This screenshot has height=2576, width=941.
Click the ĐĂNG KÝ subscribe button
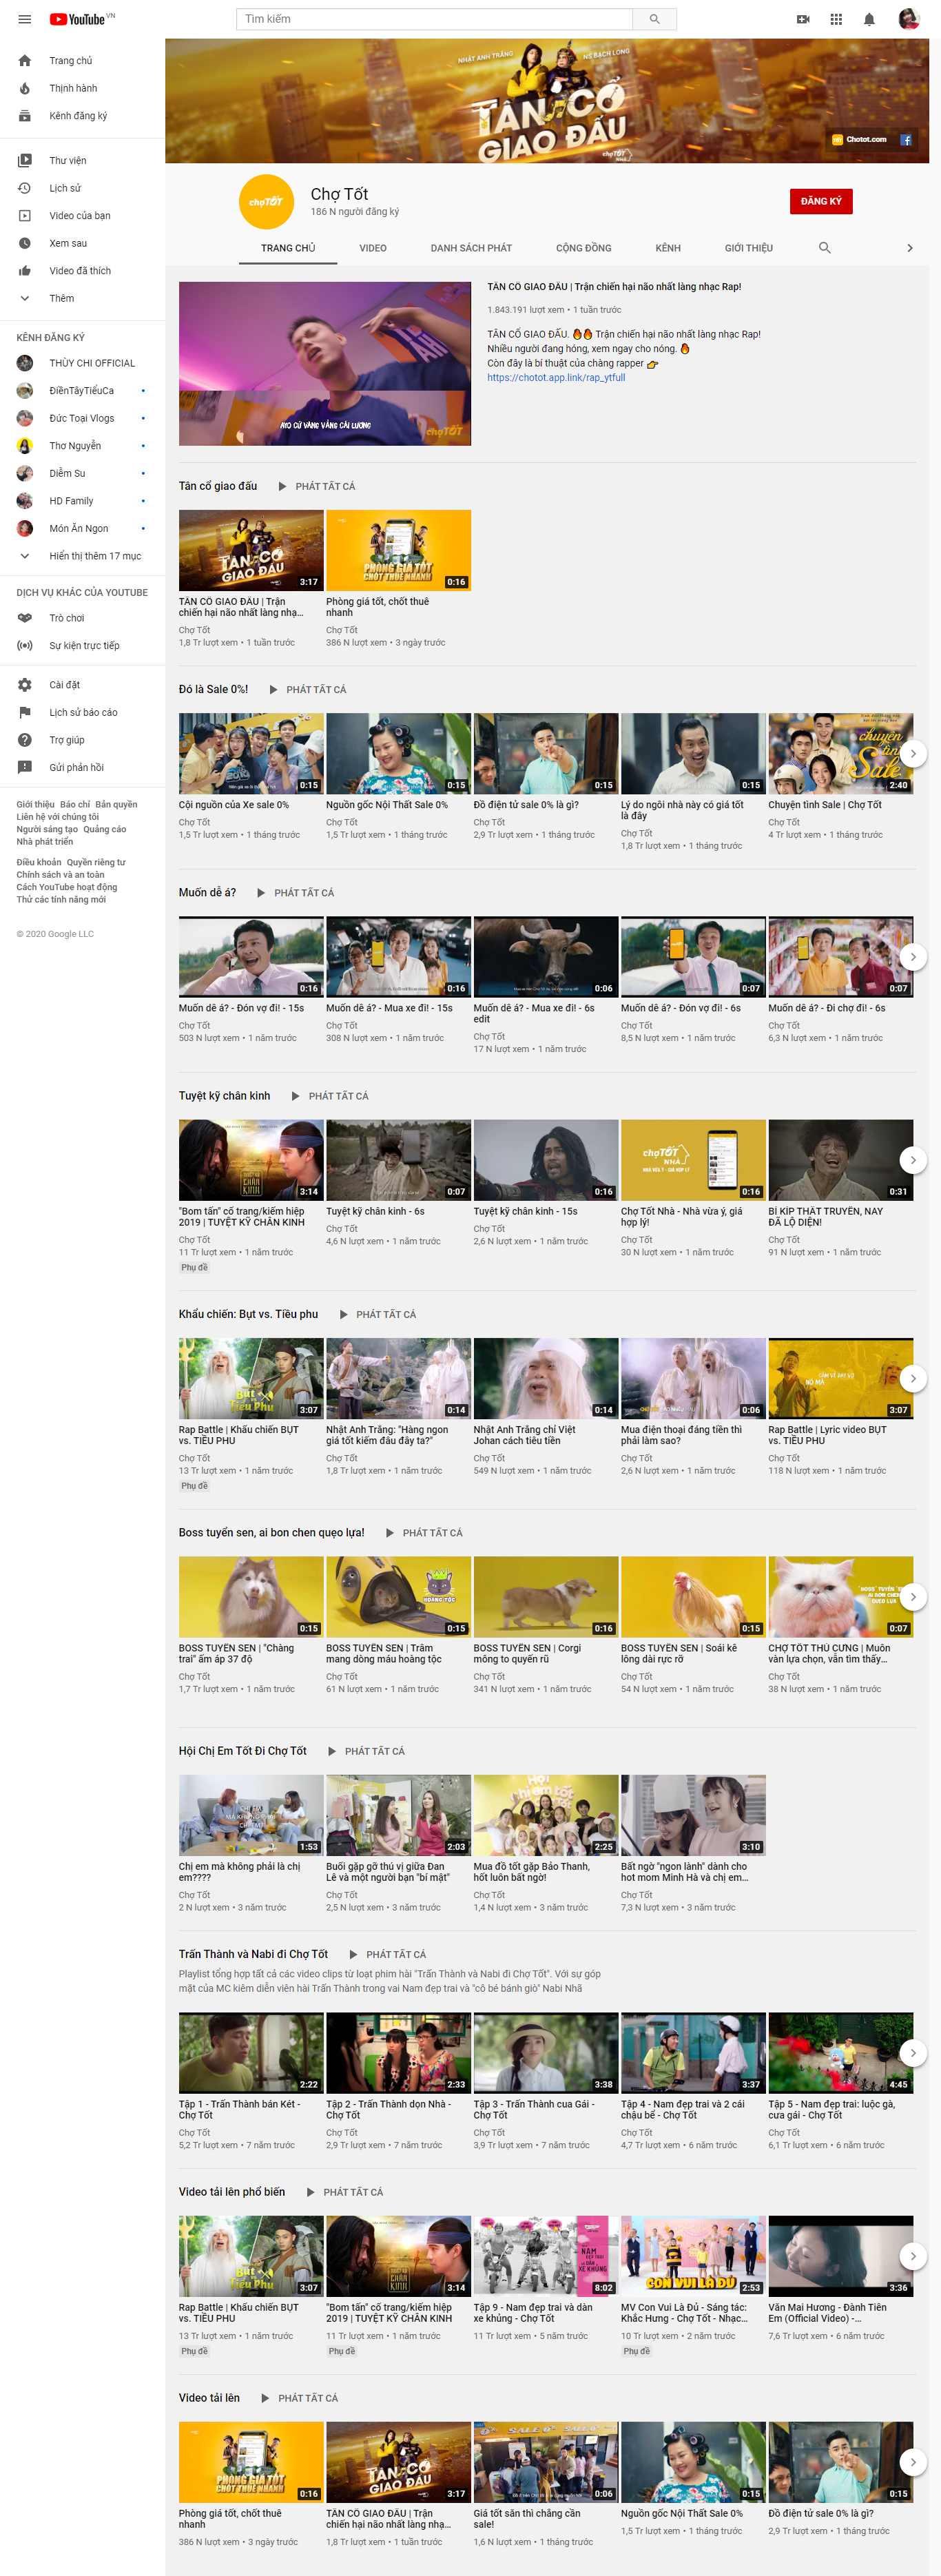pos(820,201)
